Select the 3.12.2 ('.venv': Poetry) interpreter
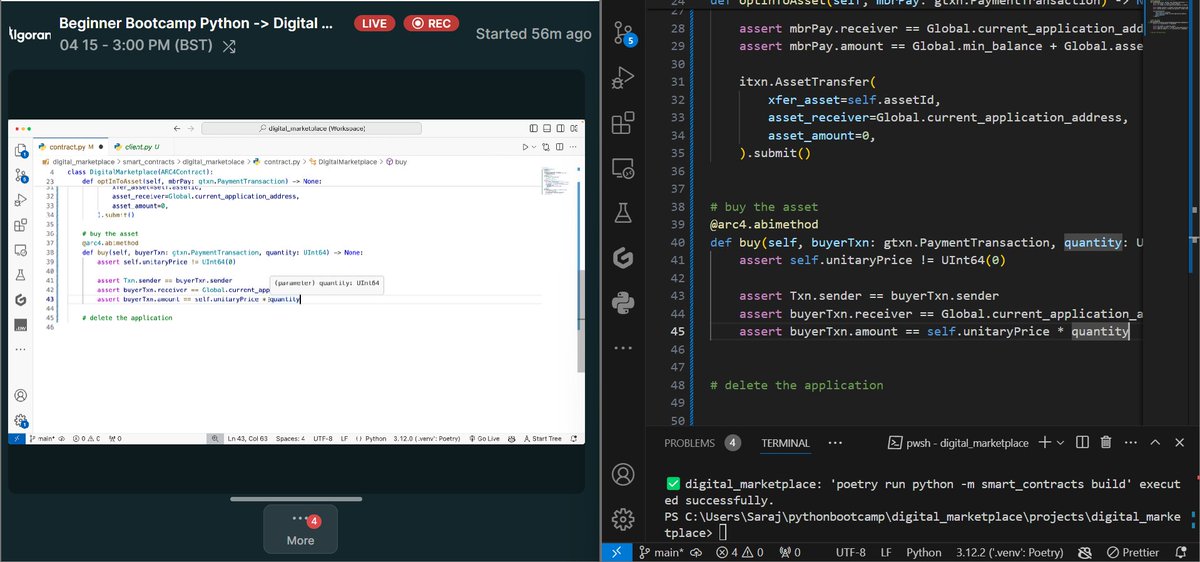Screen dimensions: 1200x562 point(1008,552)
